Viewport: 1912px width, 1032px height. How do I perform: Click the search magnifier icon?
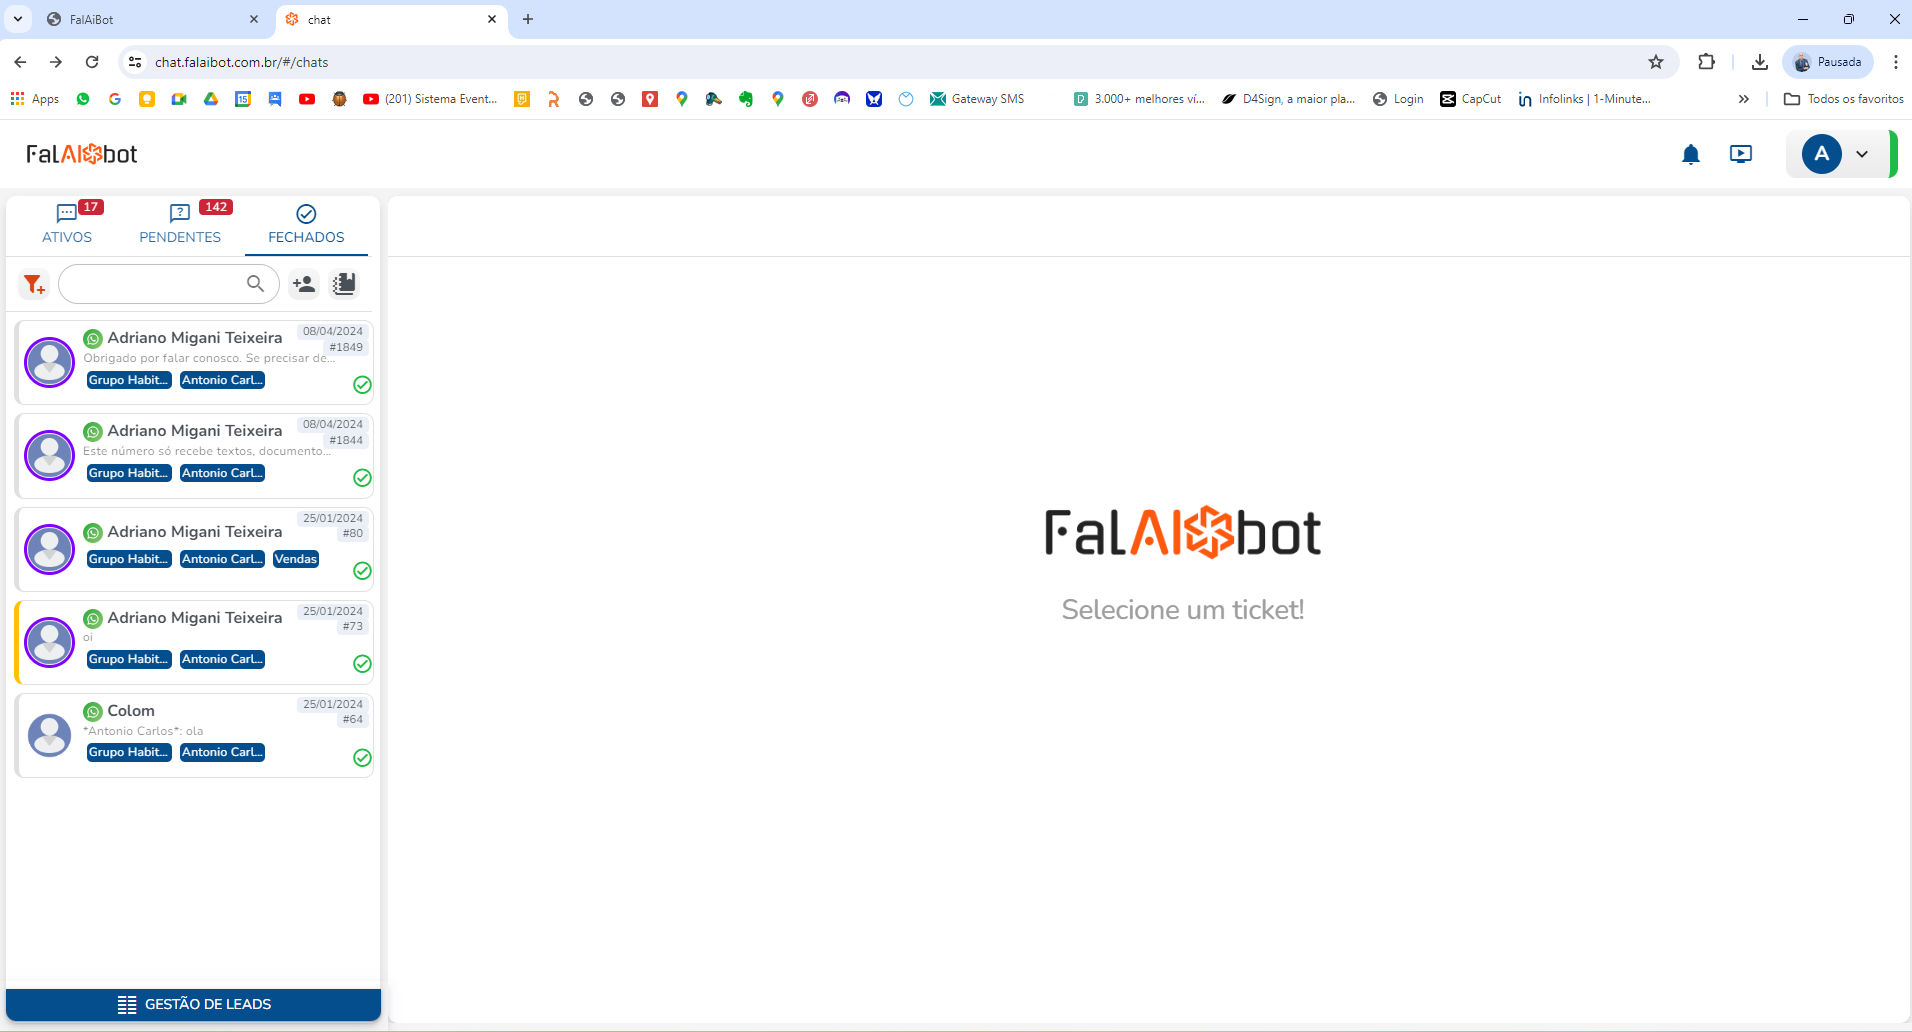click(x=256, y=284)
